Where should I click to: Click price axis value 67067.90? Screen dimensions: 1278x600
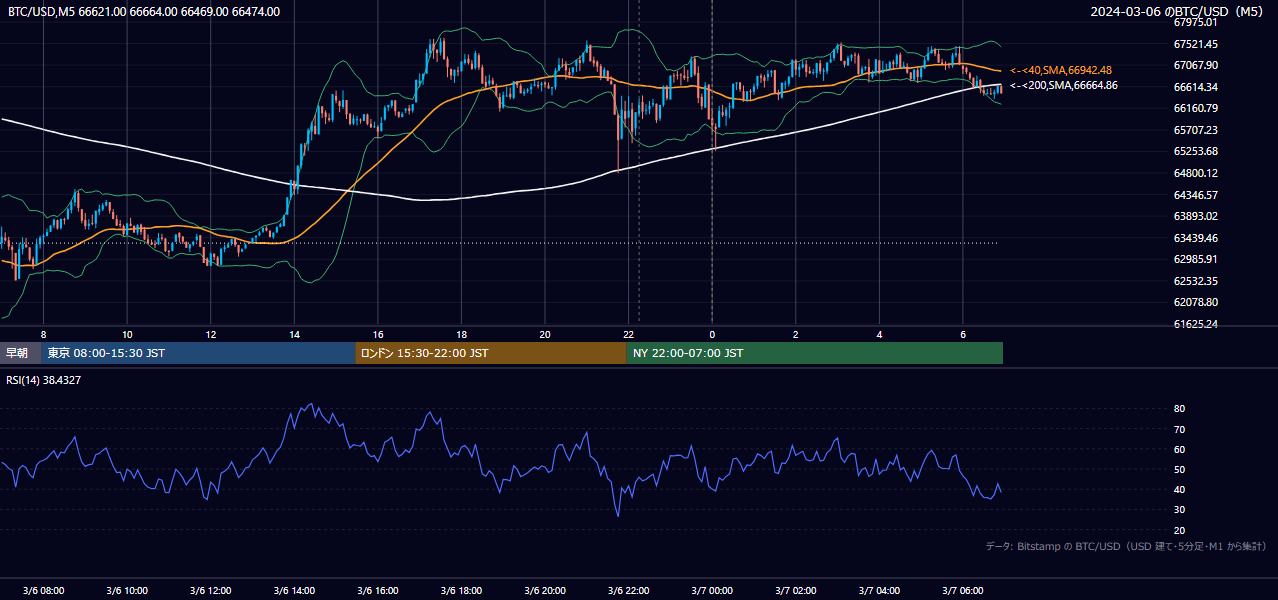[1195, 65]
